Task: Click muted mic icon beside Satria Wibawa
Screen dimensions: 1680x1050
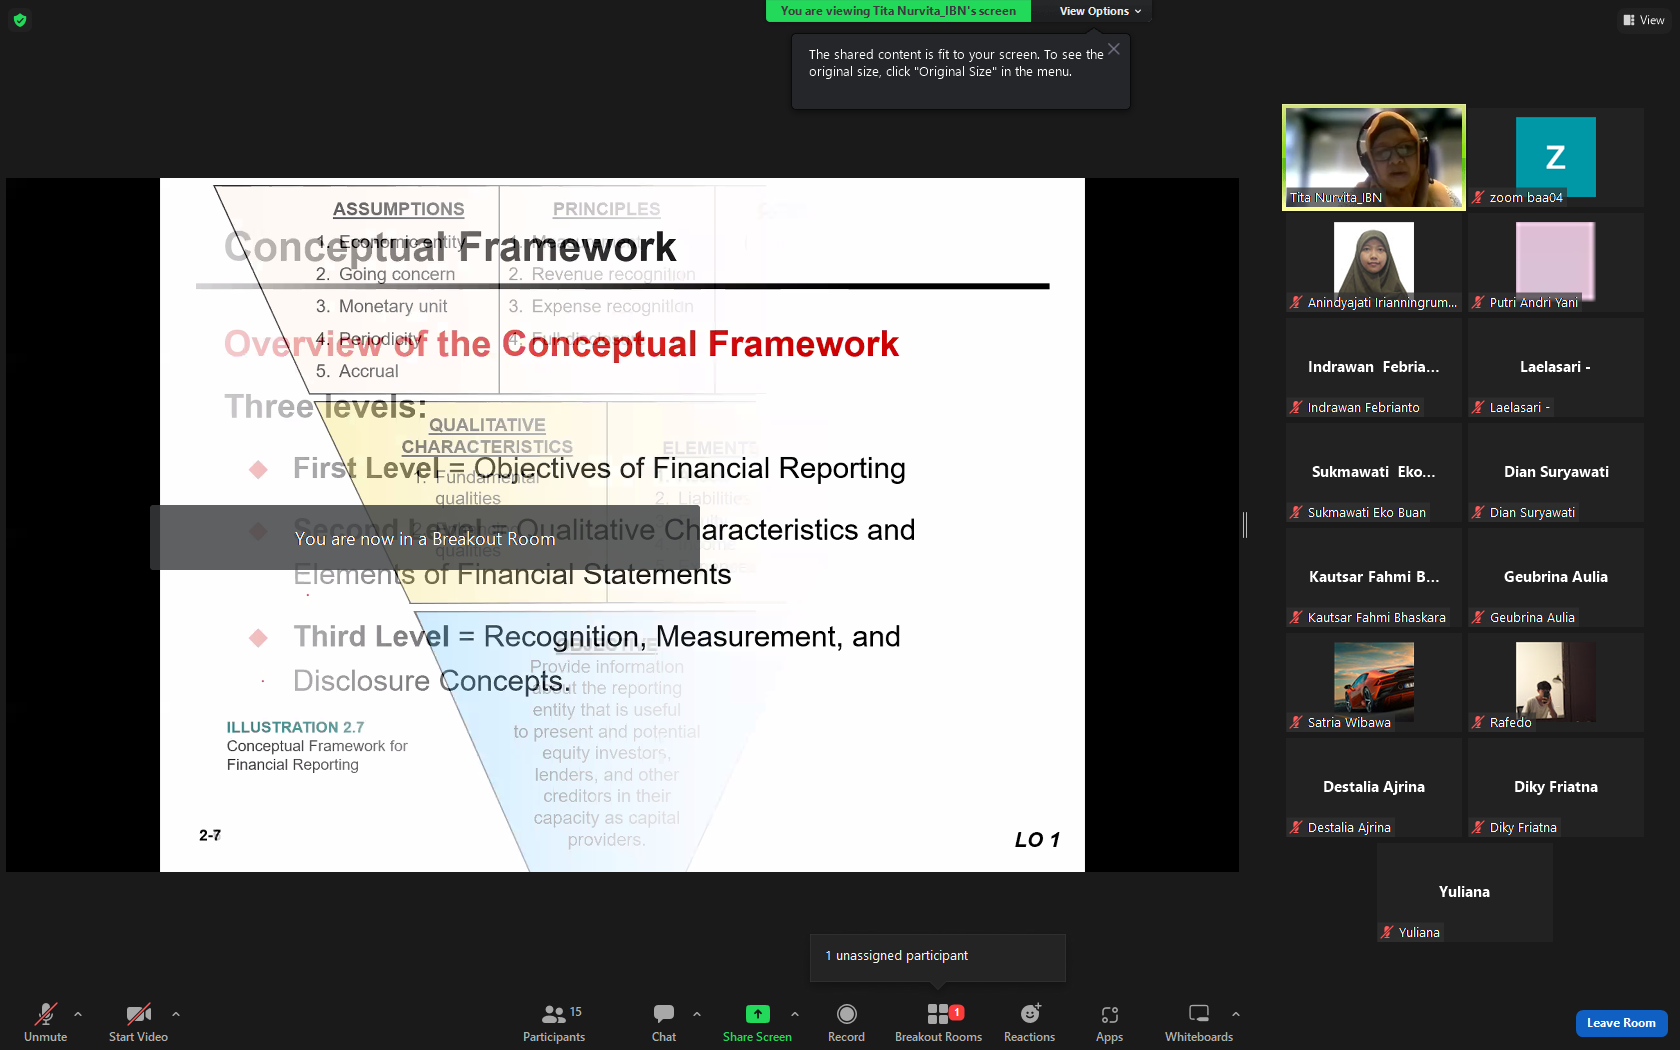Action: (1296, 722)
